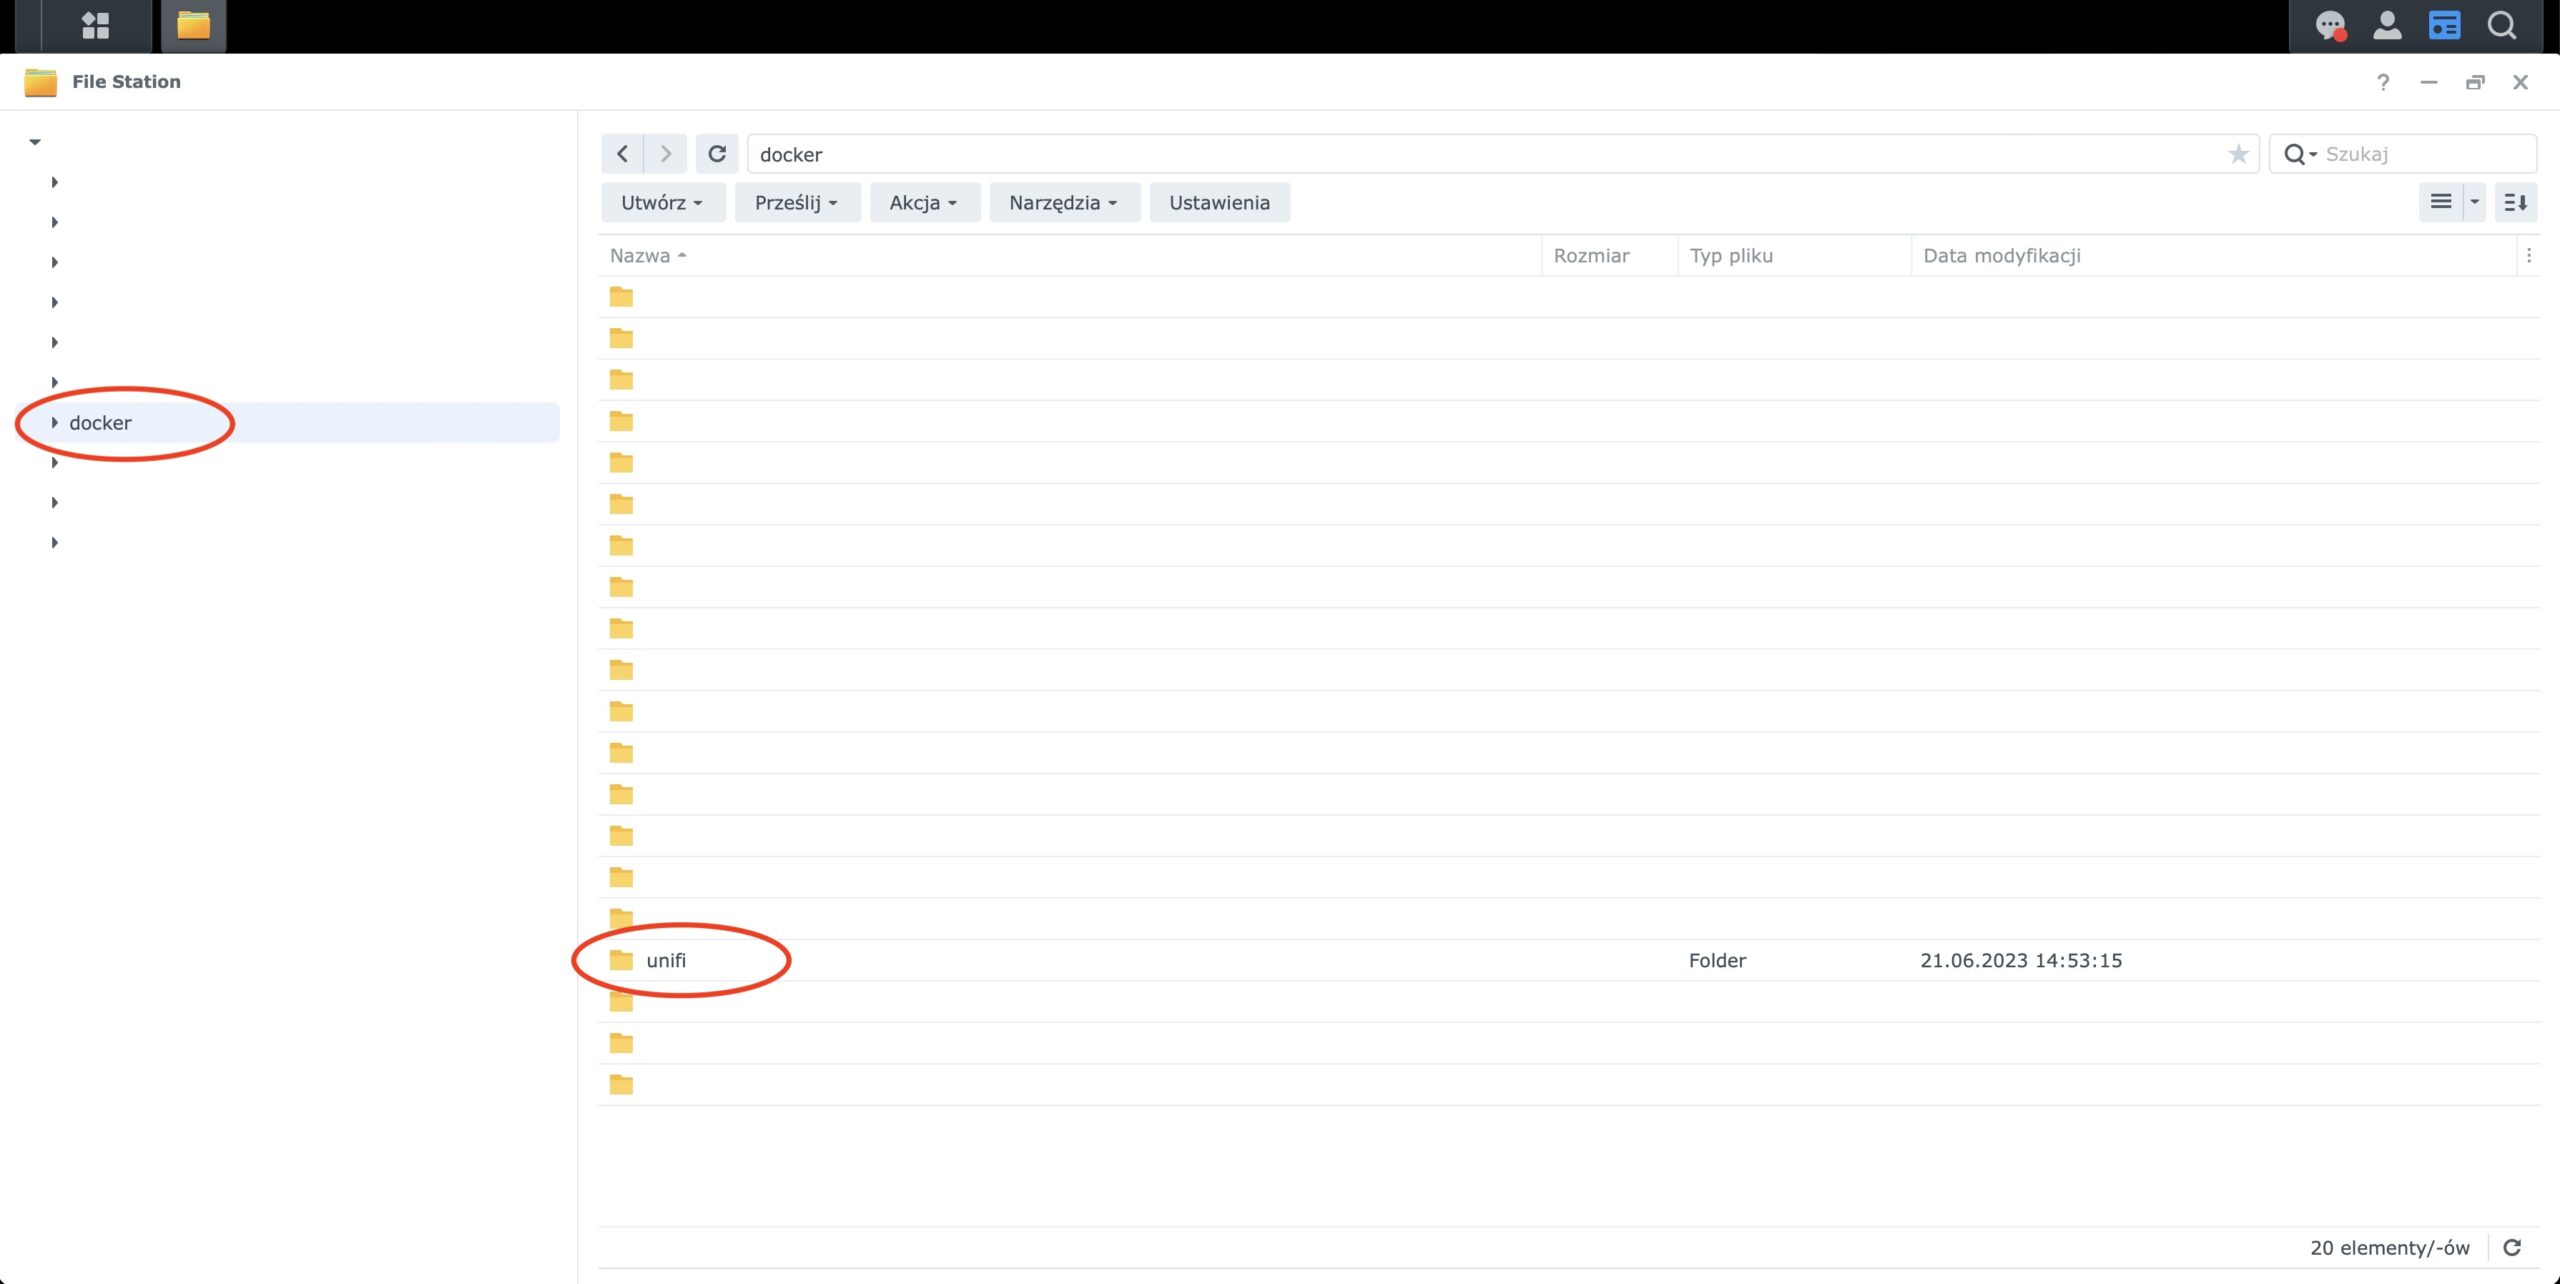
Task: Open the Prześlij upload menu
Action: tap(797, 202)
